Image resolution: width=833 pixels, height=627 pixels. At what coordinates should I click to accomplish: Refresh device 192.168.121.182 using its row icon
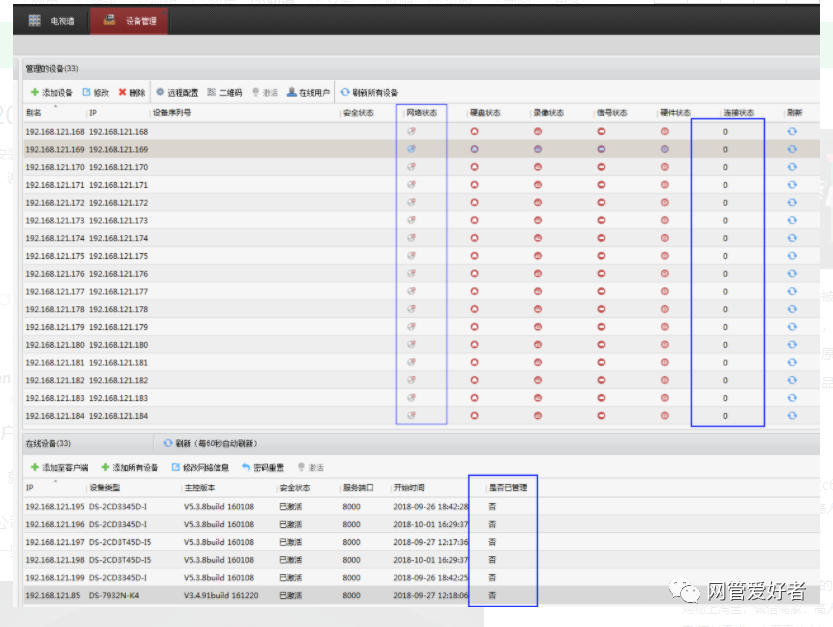point(792,380)
